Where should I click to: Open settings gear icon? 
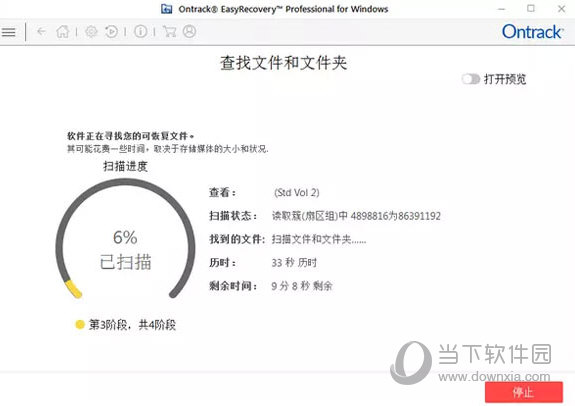(x=91, y=32)
